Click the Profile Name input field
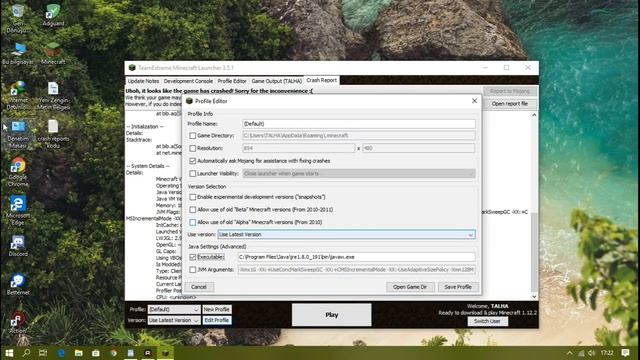 [x=359, y=124]
